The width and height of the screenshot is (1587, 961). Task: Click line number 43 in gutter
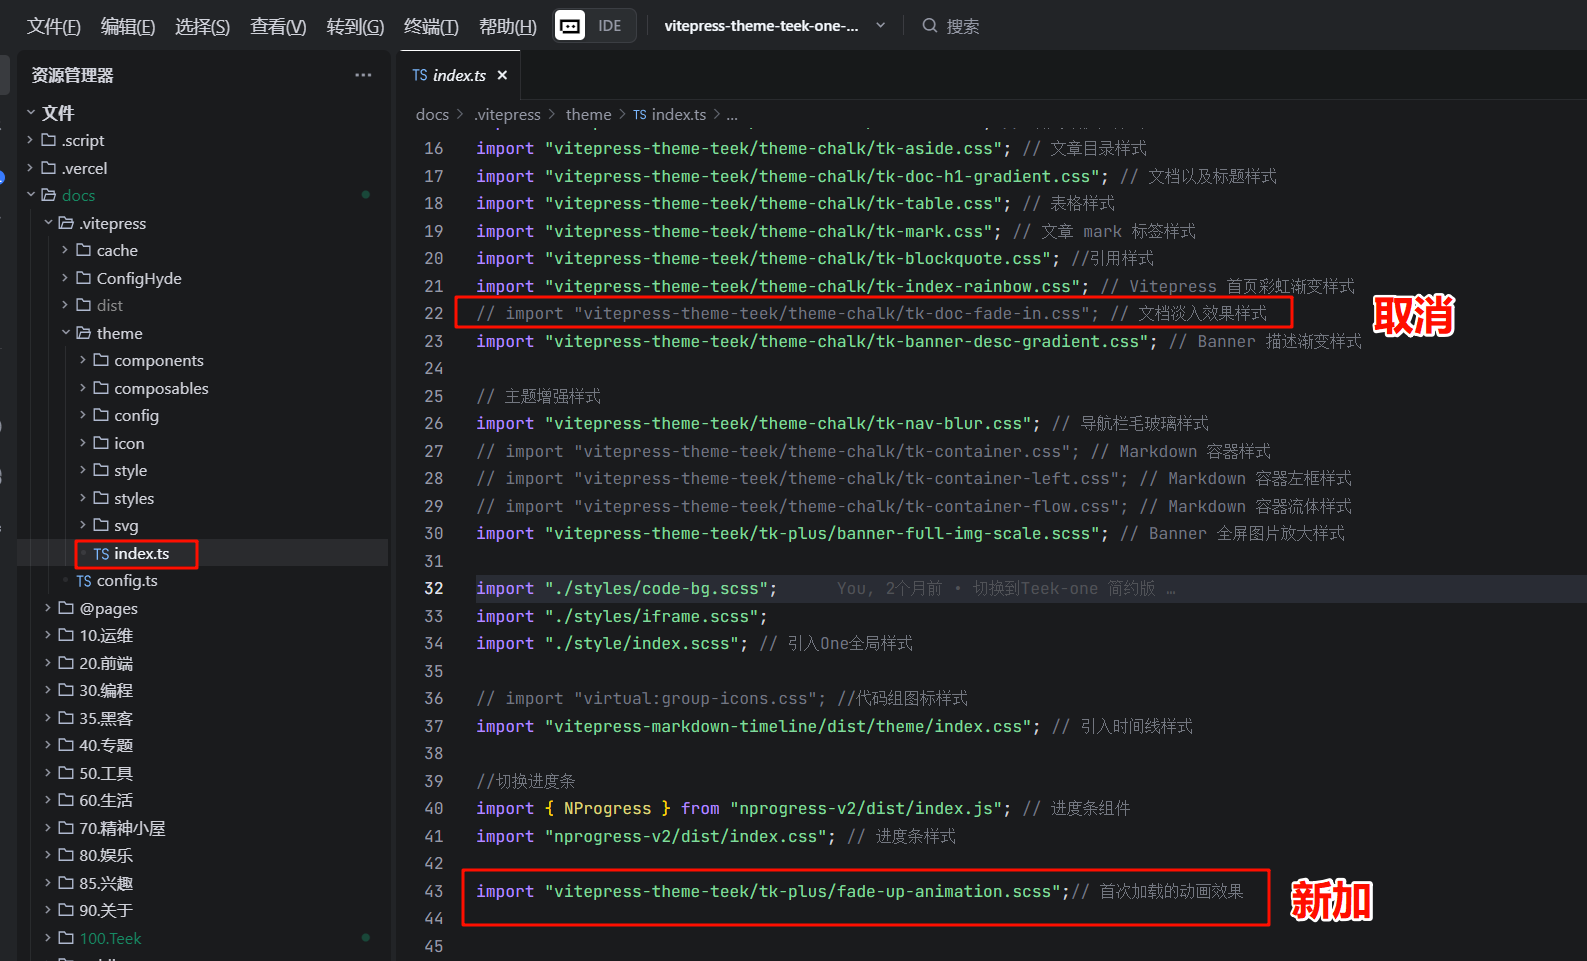pos(433,891)
